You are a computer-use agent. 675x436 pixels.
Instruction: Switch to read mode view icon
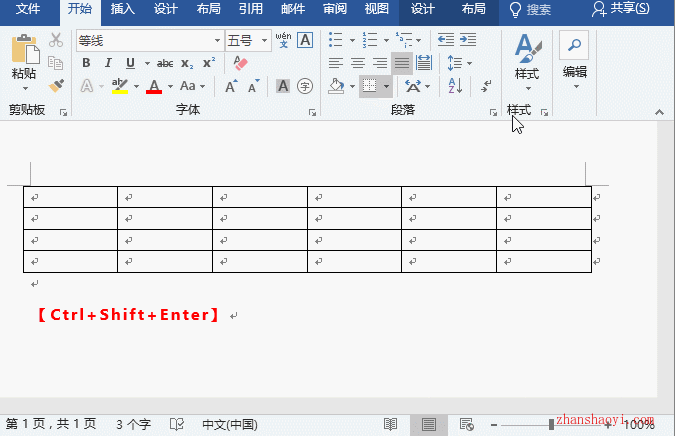click(390, 424)
